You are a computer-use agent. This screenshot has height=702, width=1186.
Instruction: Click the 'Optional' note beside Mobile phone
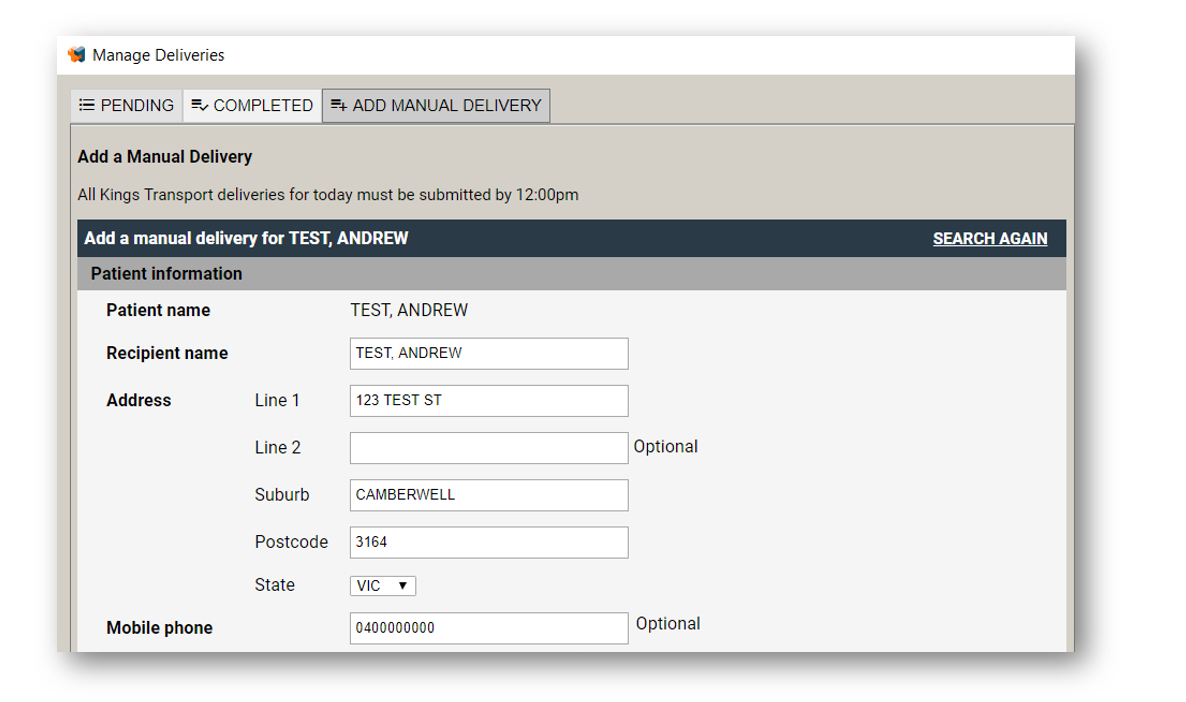(668, 623)
